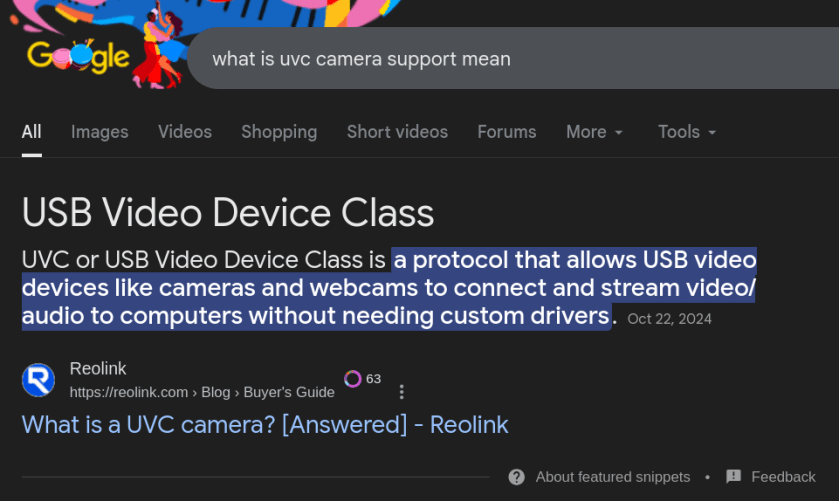The width and height of the screenshot is (839, 501).
Task: Click the Reolink site favicon
Action: point(38,380)
